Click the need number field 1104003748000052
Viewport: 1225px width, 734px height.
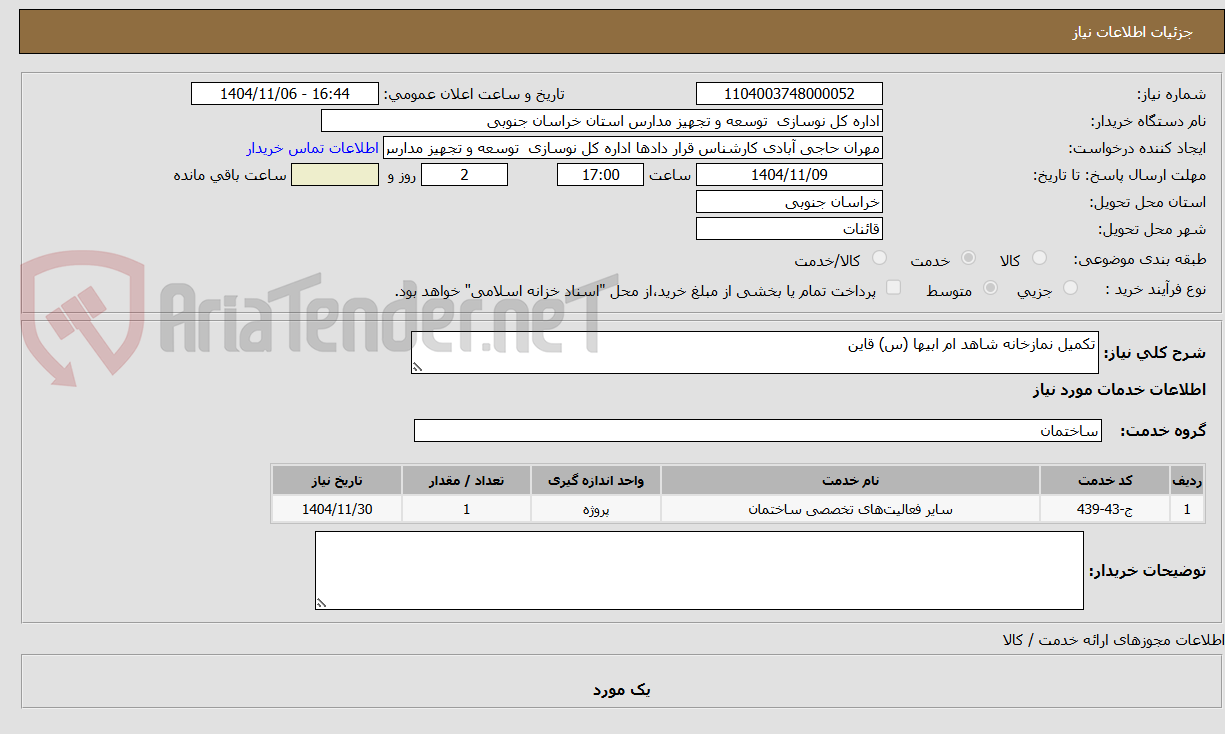click(x=789, y=94)
